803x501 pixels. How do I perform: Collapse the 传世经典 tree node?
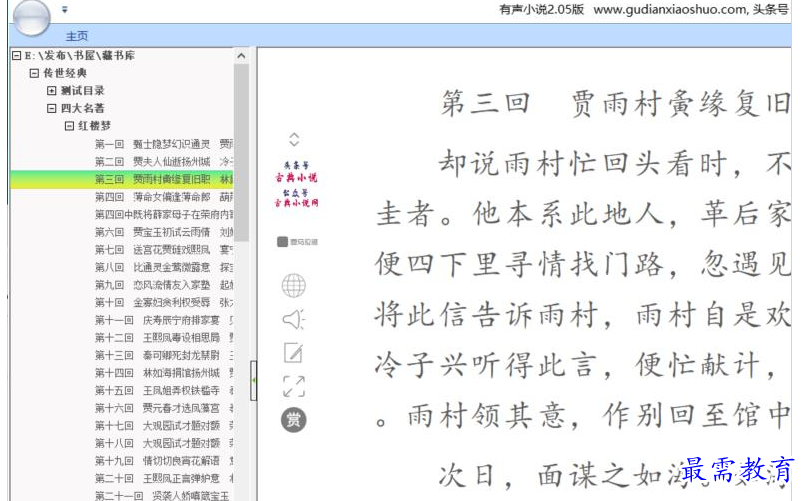(x=34, y=73)
